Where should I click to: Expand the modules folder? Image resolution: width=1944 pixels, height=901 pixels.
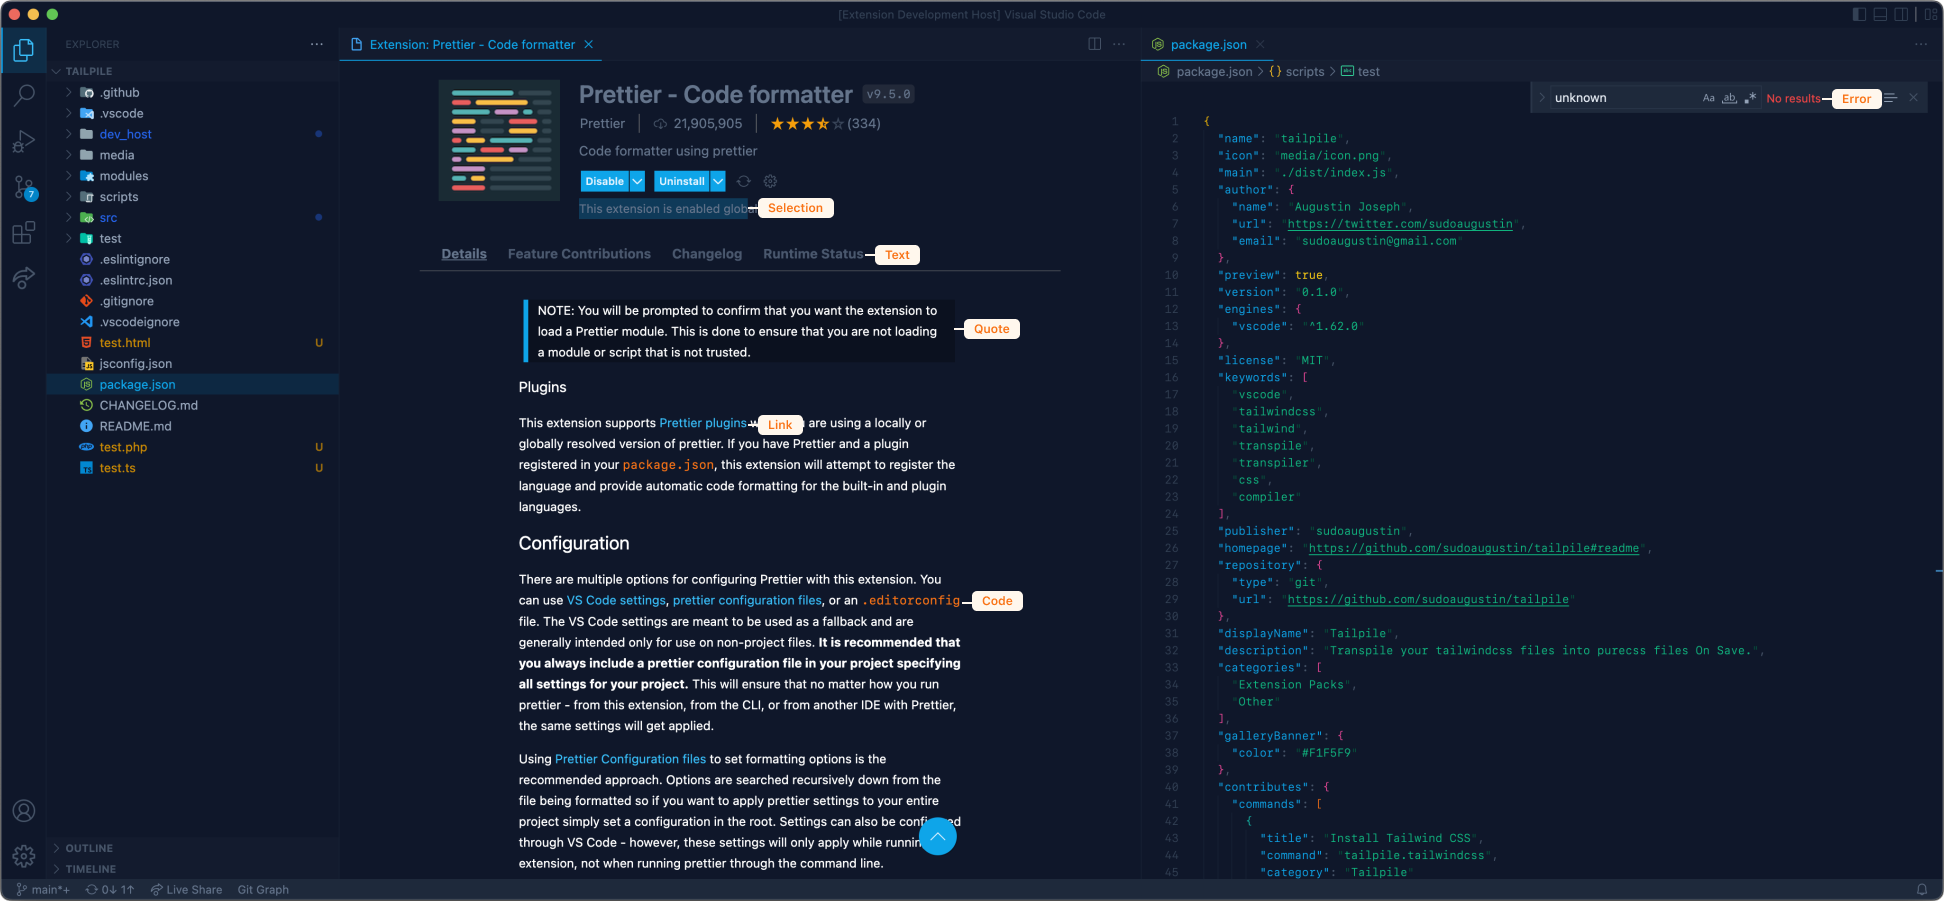pyautogui.click(x=192, y=176)
